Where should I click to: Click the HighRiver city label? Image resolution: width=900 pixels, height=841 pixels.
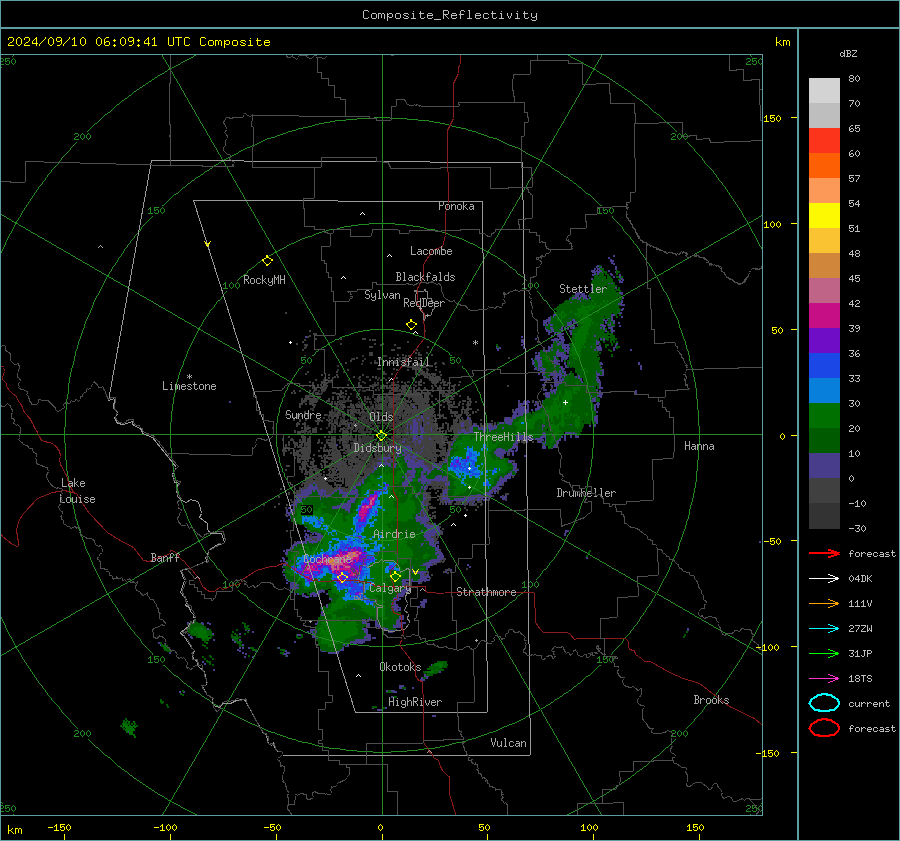pos(415,702)
